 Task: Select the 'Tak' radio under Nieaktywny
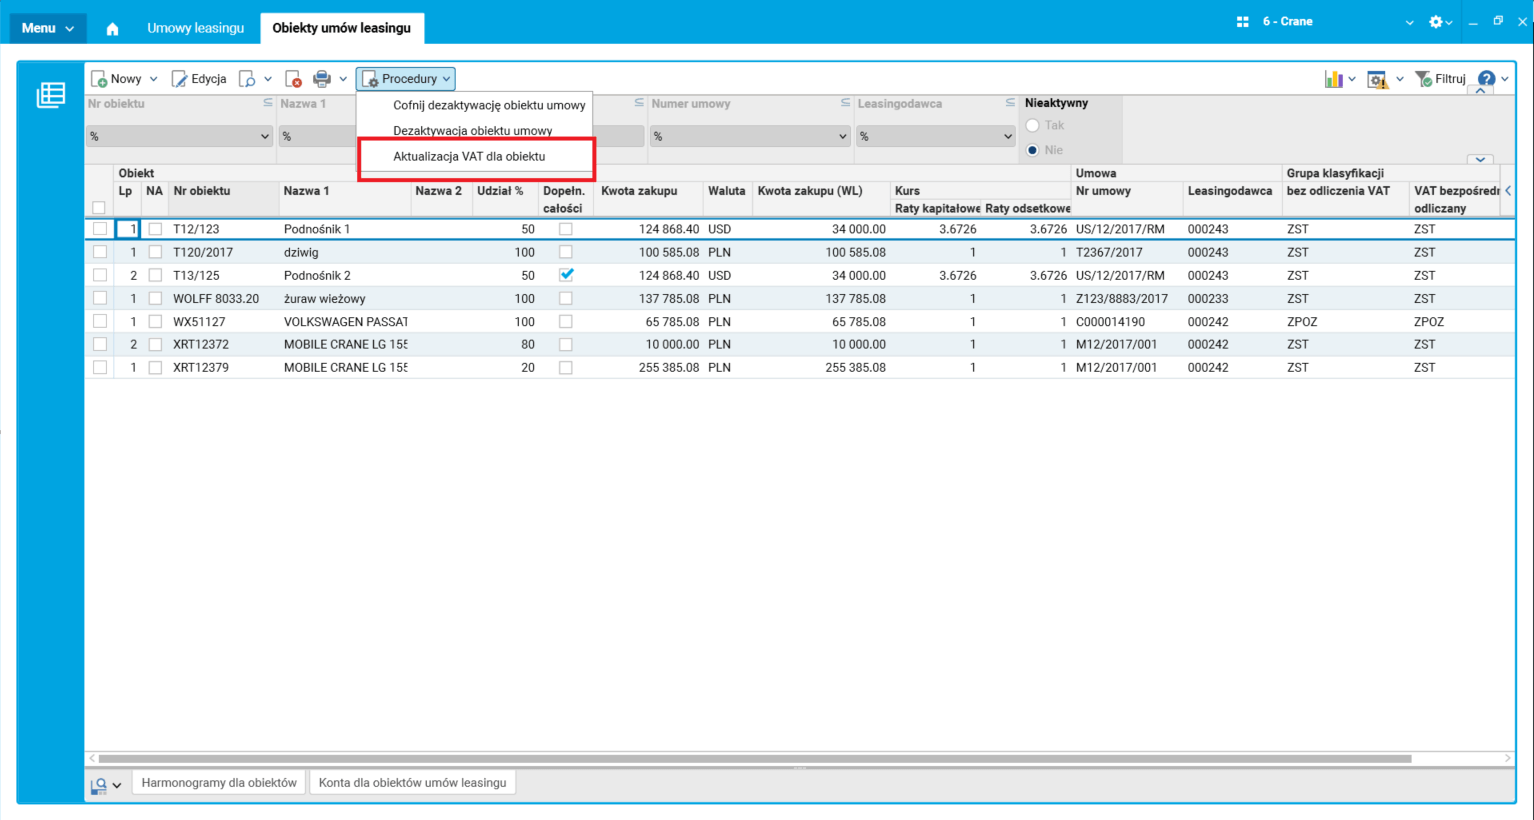pos(1033,126)
